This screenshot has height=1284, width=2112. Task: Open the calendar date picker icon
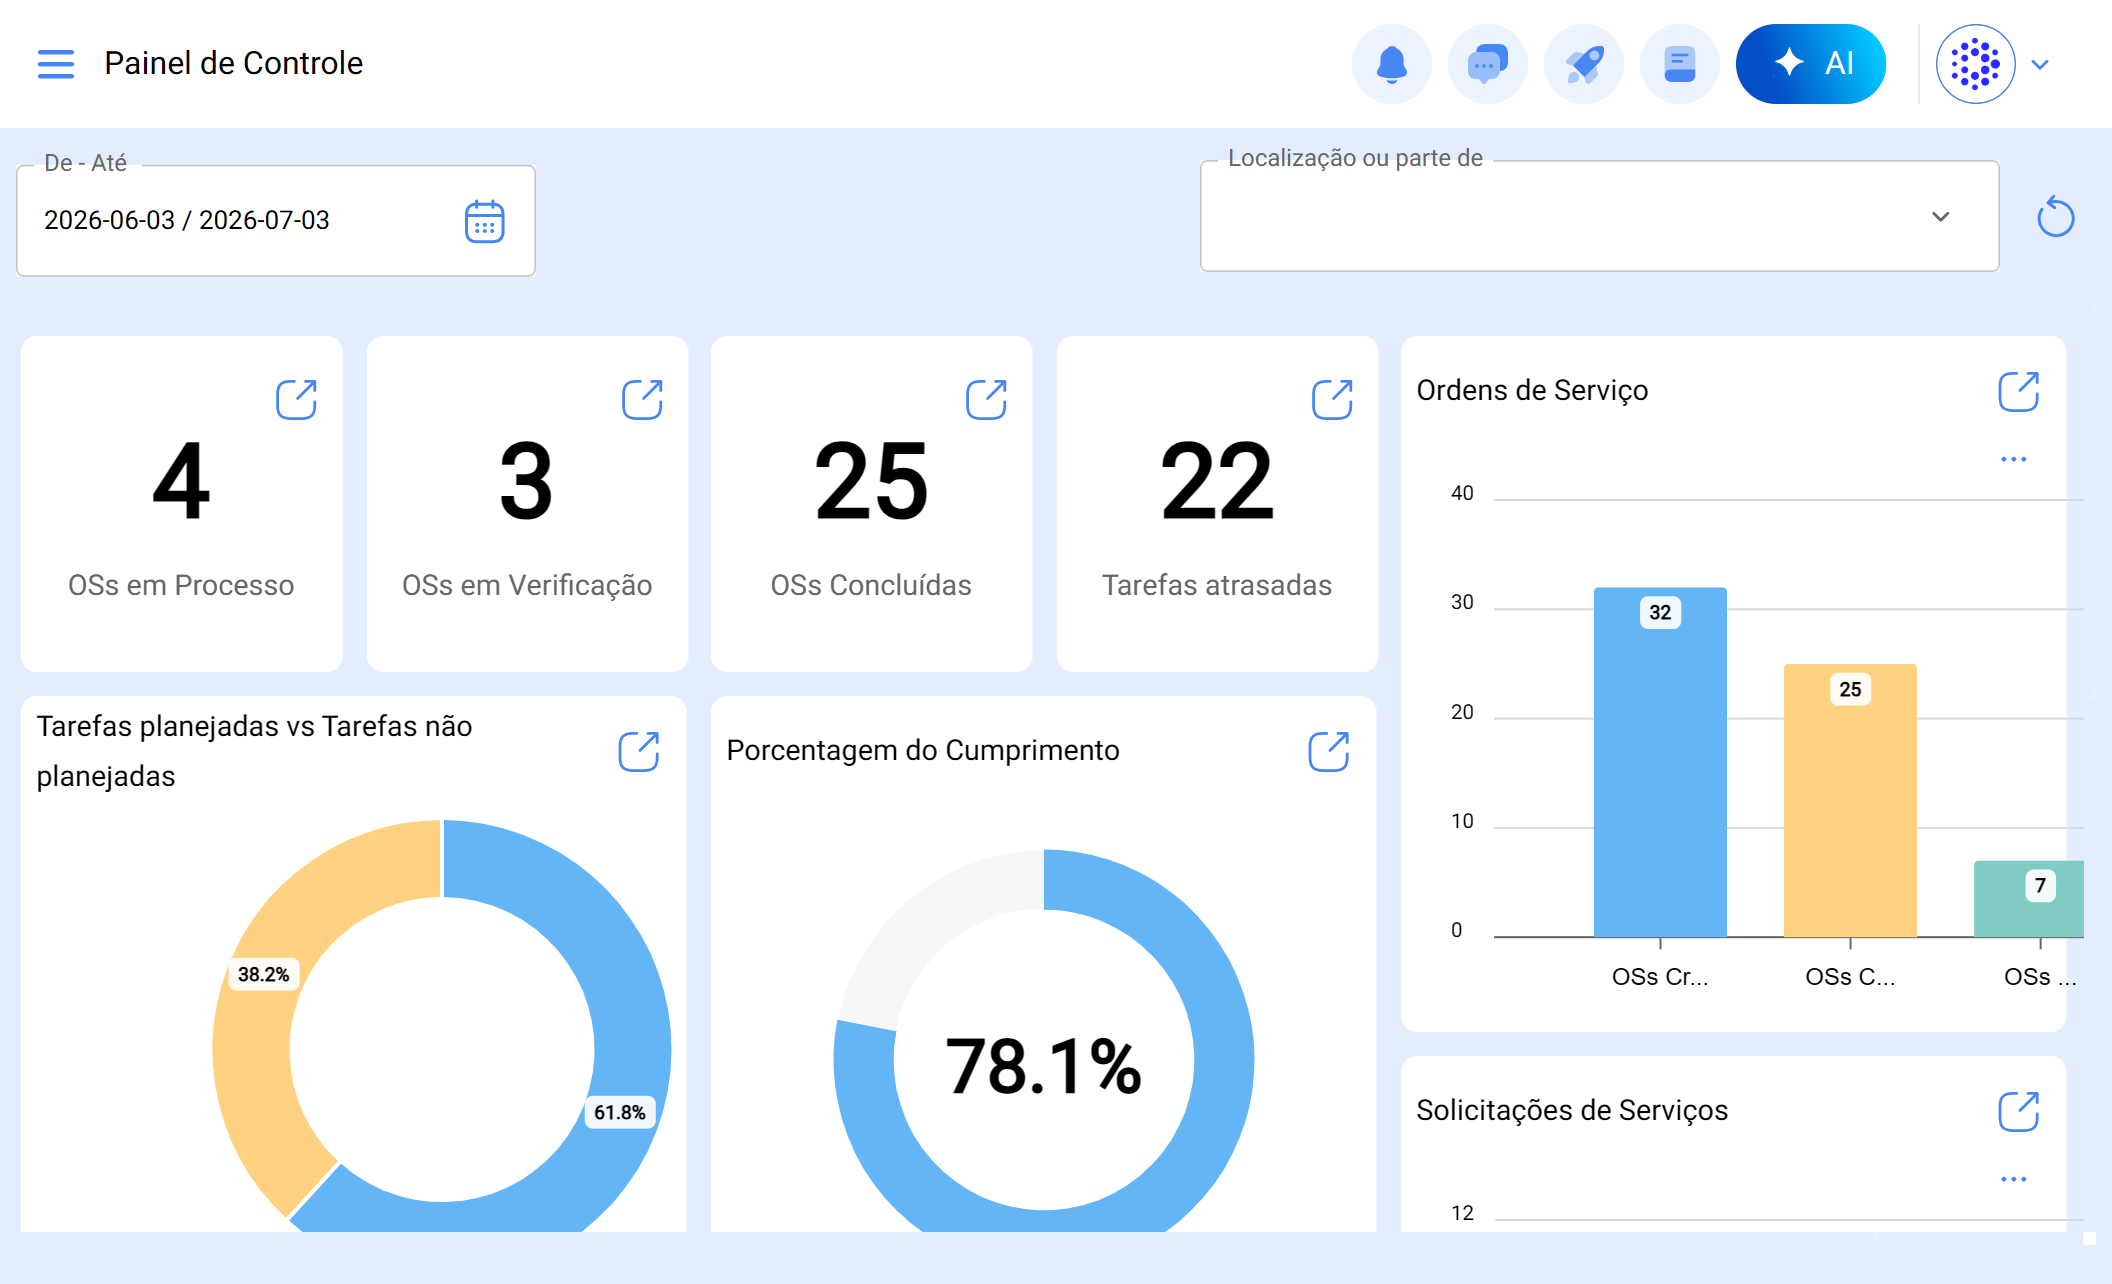[x=485, y=221]
